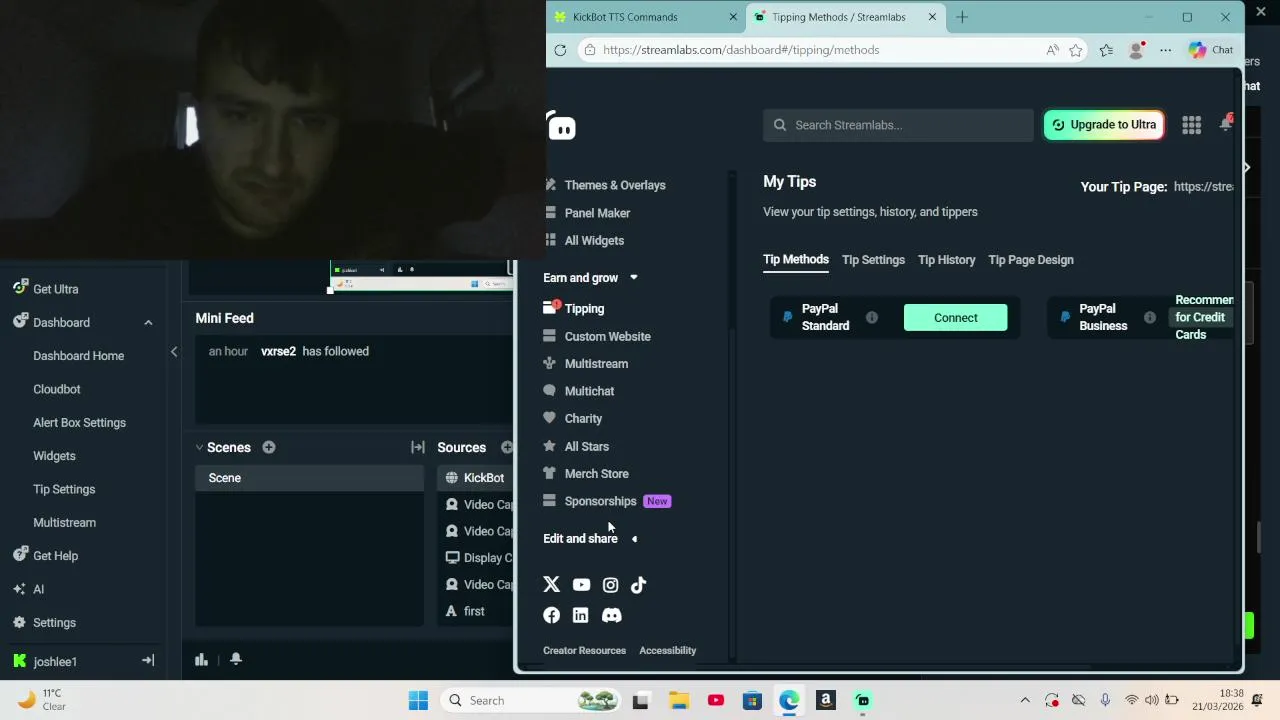Click the bell icon in the desktop app footer
Screen dimensions: 1280x720
click(x=236, y=659)
